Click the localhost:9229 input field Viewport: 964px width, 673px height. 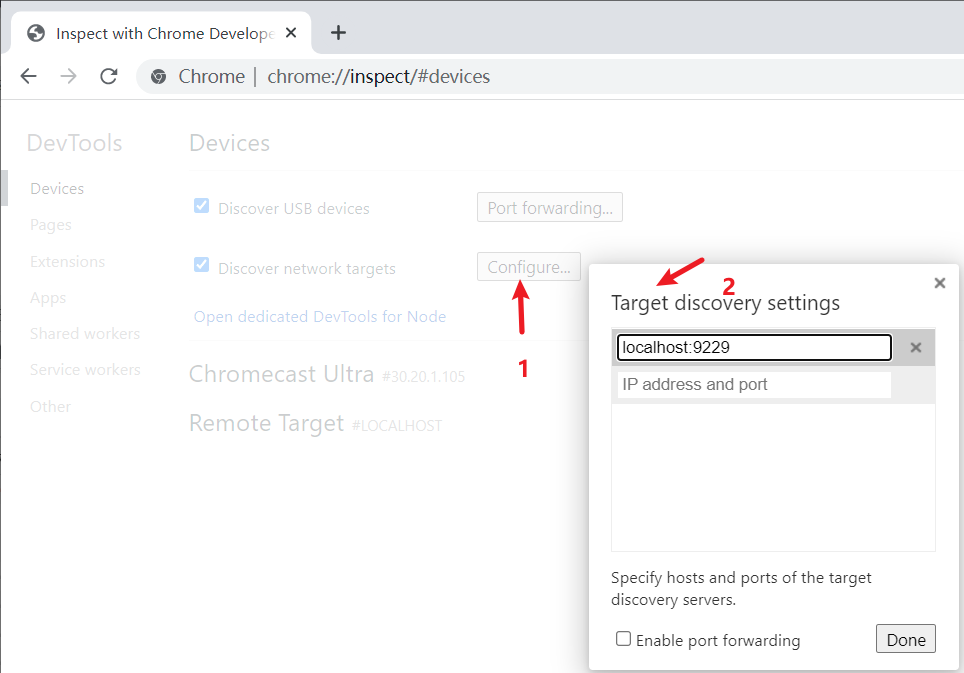[754, 347]
